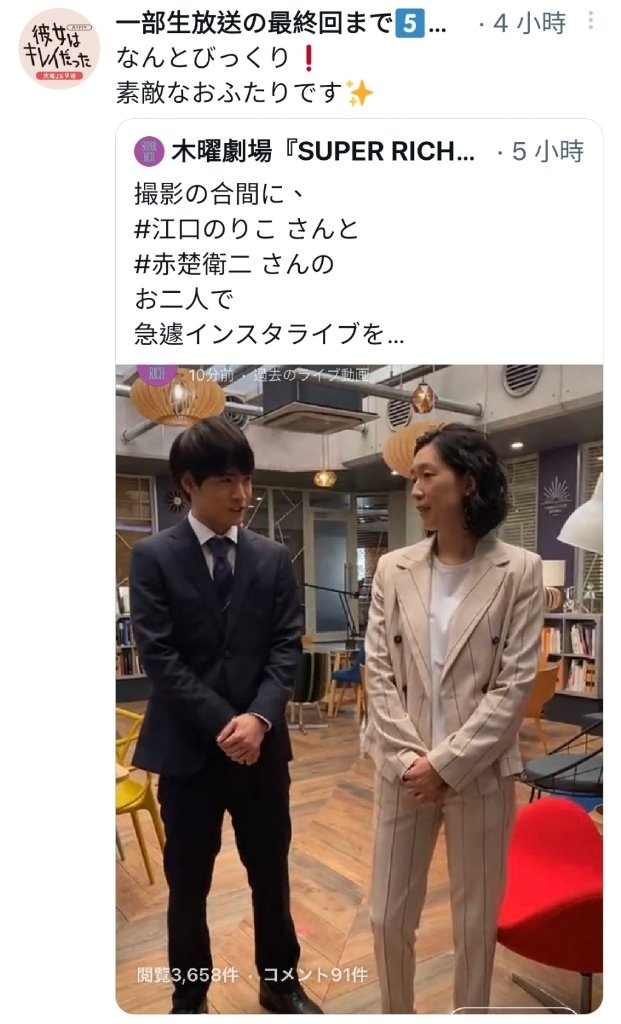This screenshot has height=1024, width=621.
Task: Expand truncated text 急遽インスタライブを…
Action: click(x=269, y=334)
